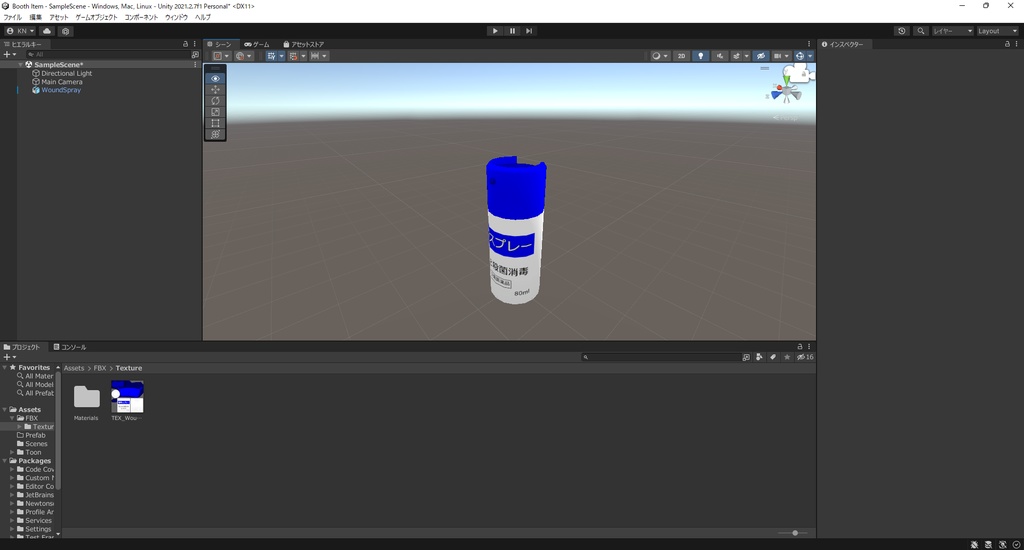Open the scene camera settings dropdown
This screenshot has width=1024, height=550.
[x=780, y=56]
